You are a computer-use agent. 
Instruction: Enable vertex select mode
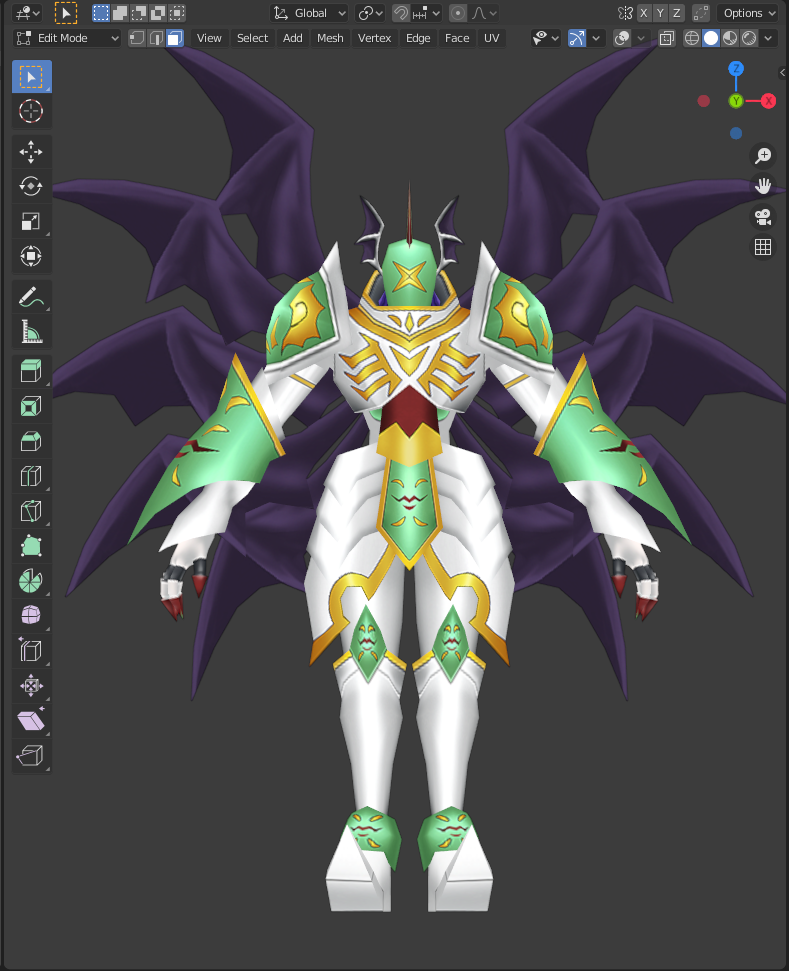point(137,38)
